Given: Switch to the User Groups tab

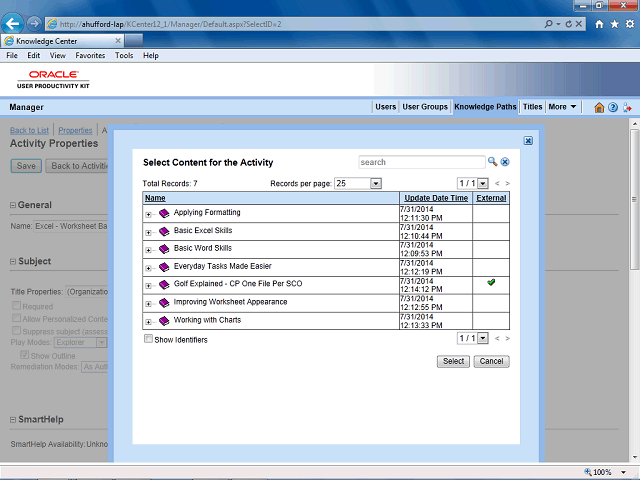Looking at the screenshot, I should click(x=425, y=107).
